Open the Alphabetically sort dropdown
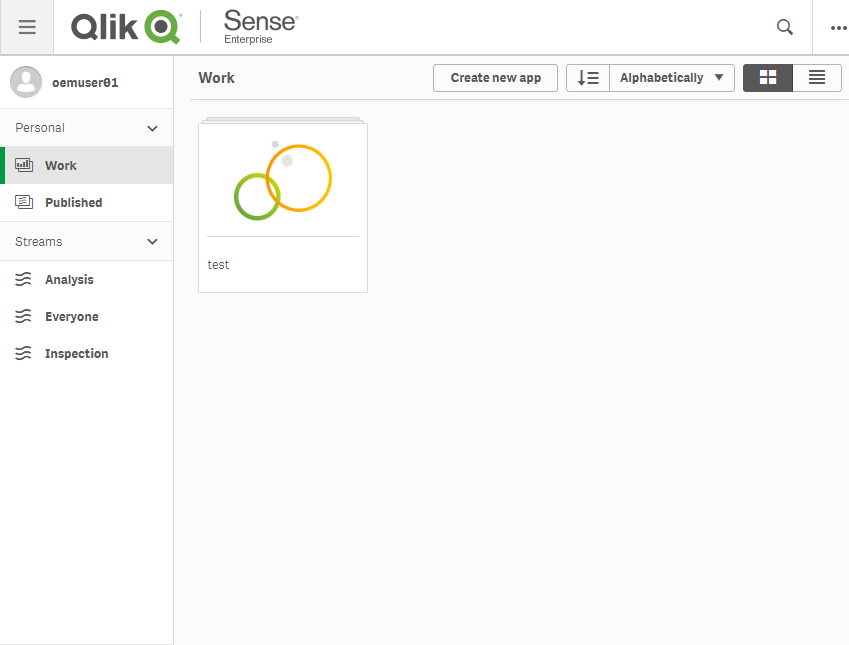Viewport: 849px width, 645px height. coord(671,78)
